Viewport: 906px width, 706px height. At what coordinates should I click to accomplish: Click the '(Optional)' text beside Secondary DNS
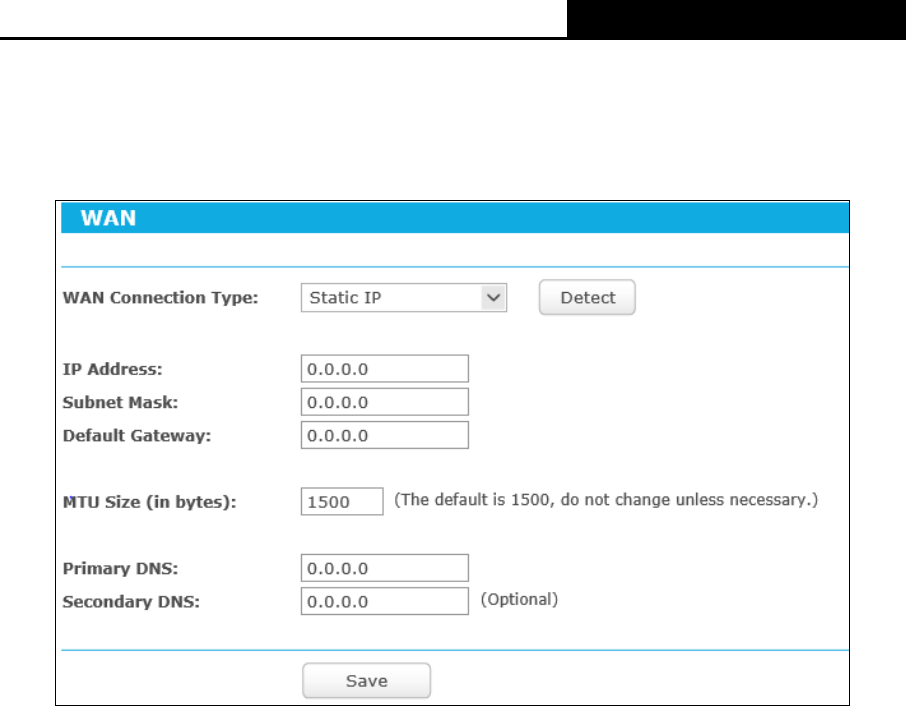(519, 599)
